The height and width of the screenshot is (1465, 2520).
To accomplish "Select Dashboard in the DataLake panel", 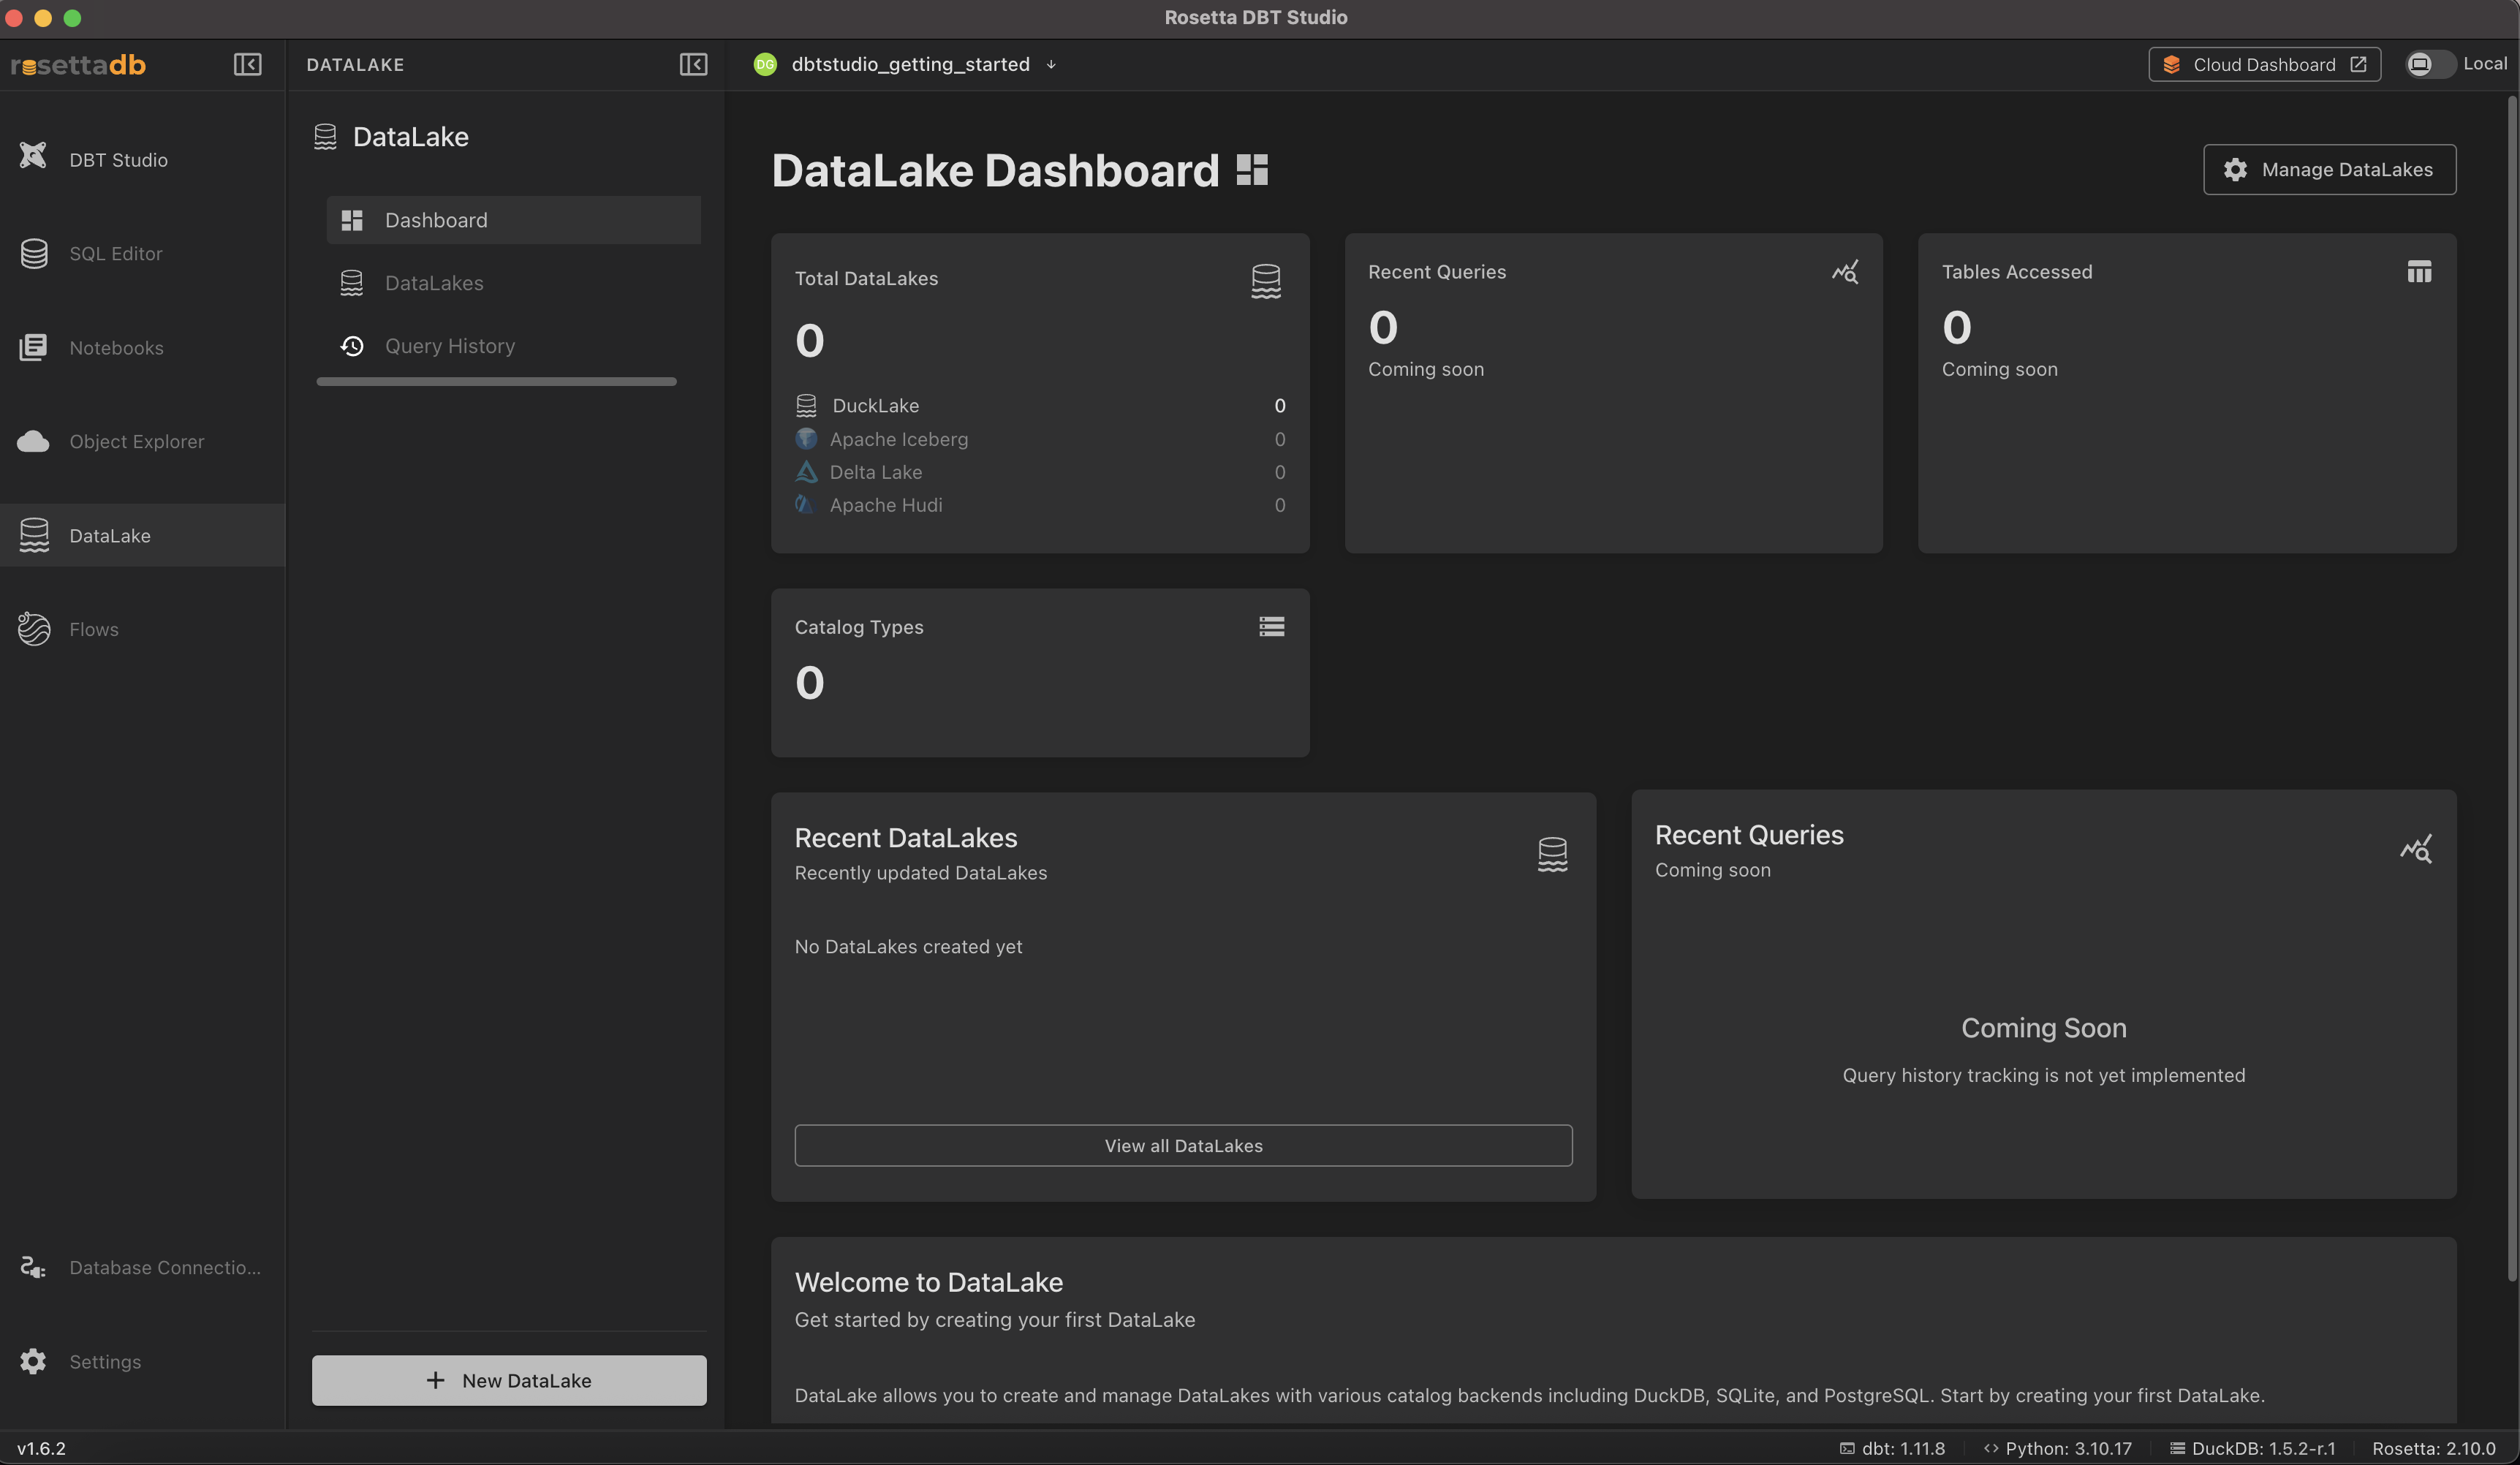I will (x=513, y=220).
